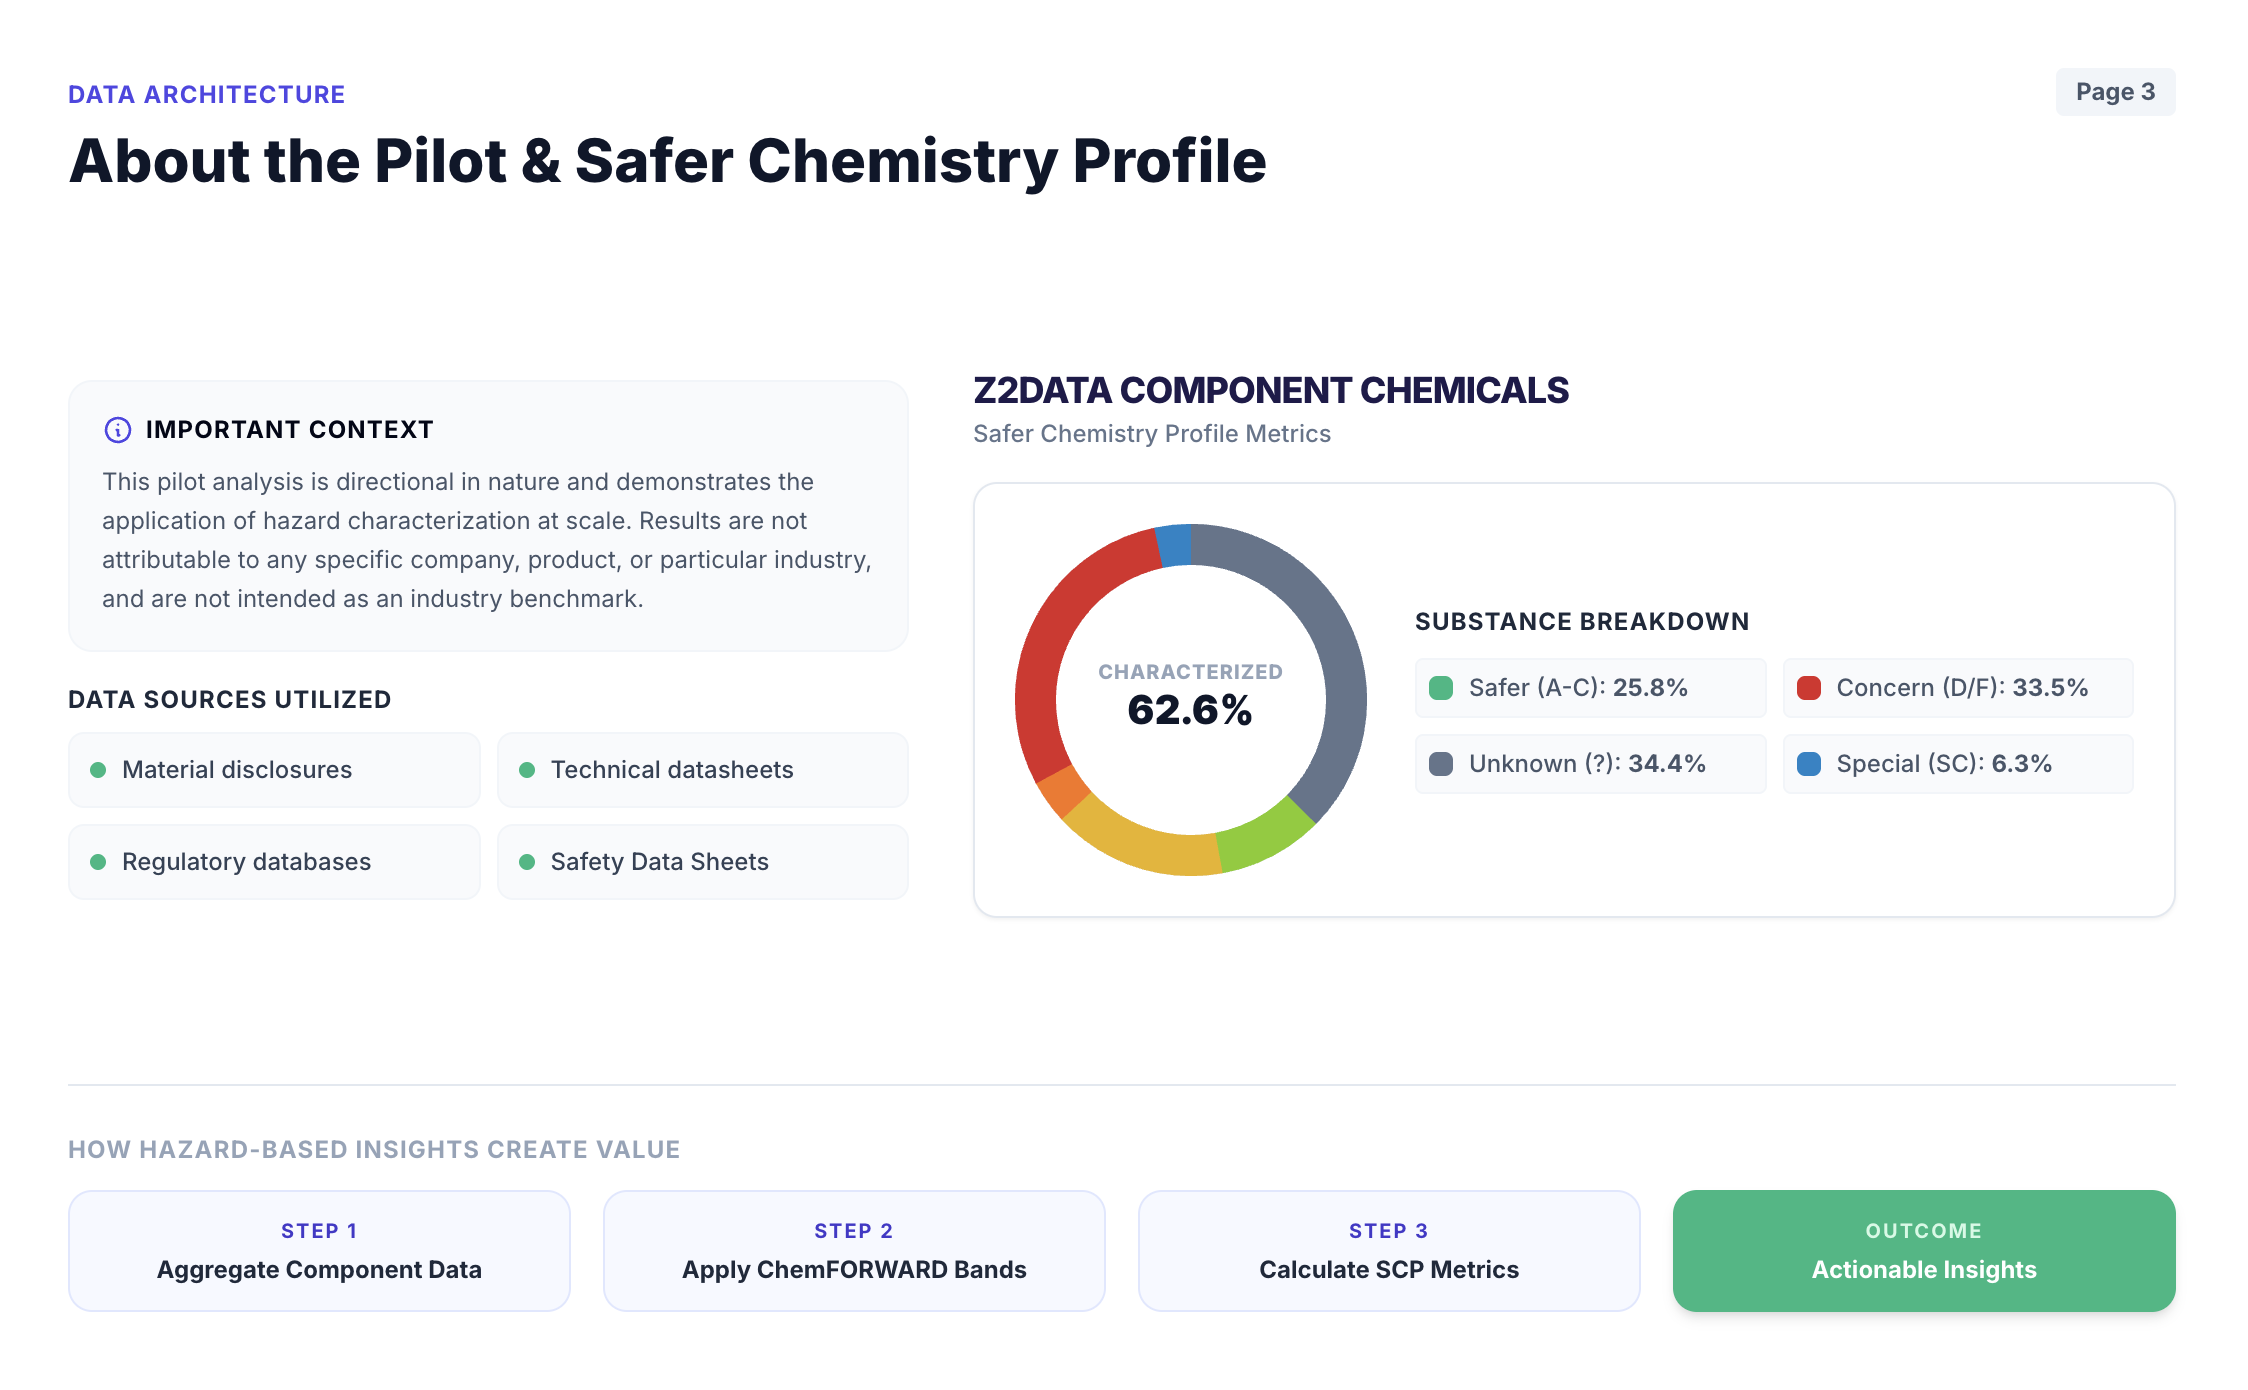Click the green dot next to Safety Data Sheets
Viewport: 2248px width, 1390px height.
click(527, 862)
